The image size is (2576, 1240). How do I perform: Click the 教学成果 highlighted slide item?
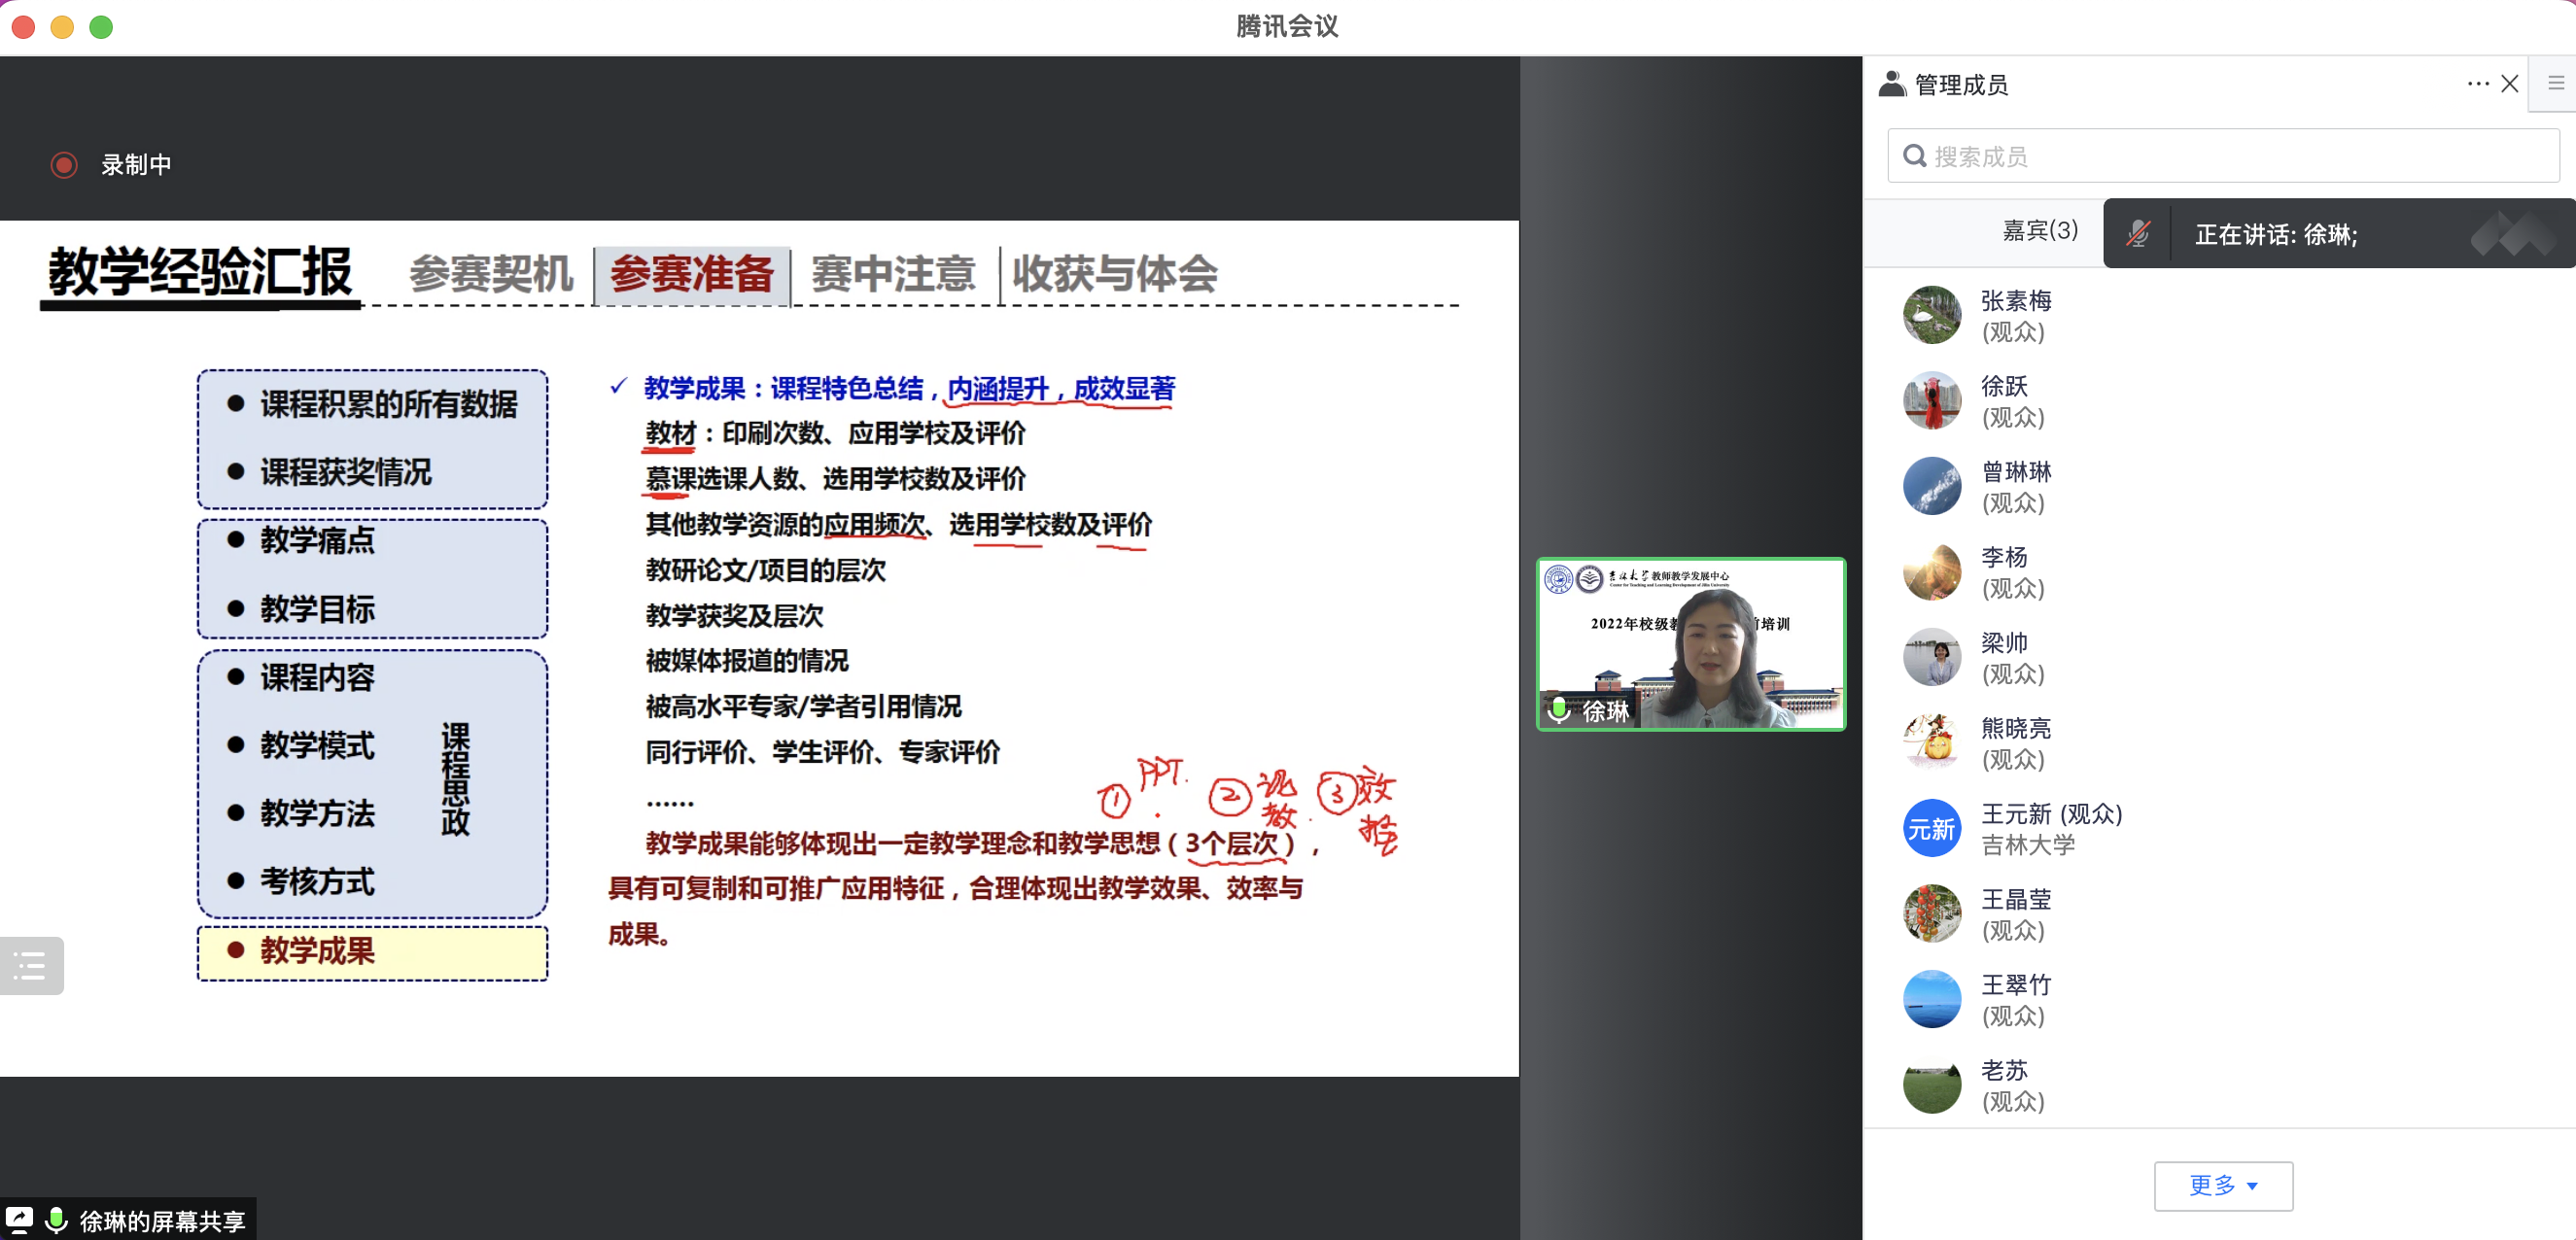(x=372, y=952)
